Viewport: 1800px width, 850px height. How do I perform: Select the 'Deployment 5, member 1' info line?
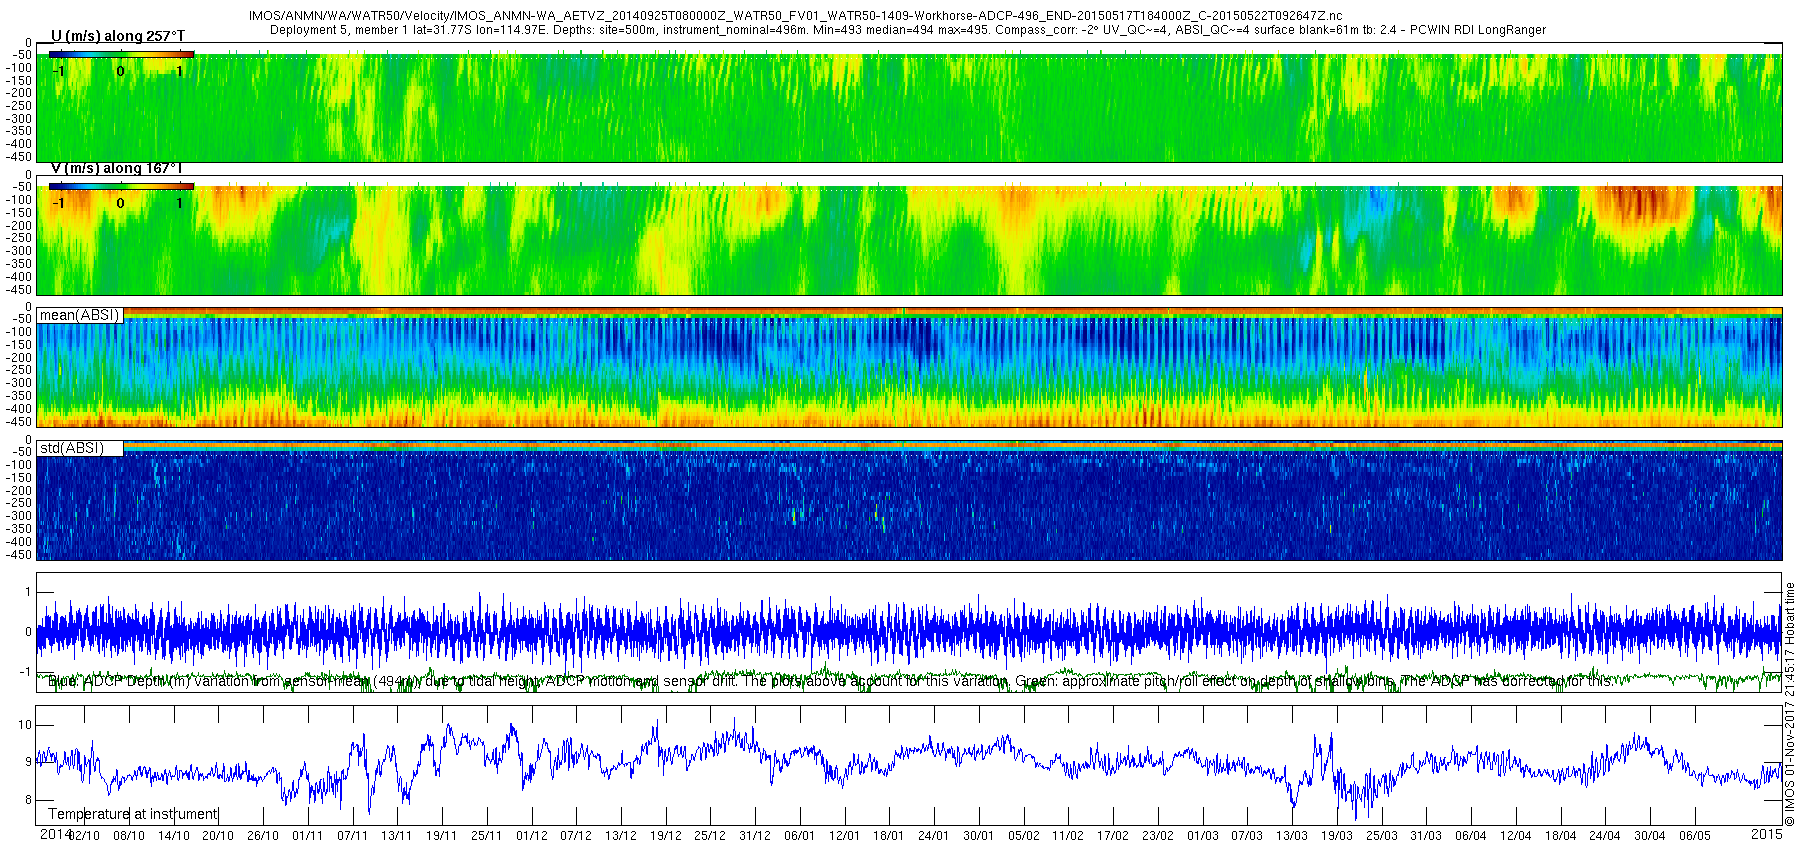click(908, 30)
